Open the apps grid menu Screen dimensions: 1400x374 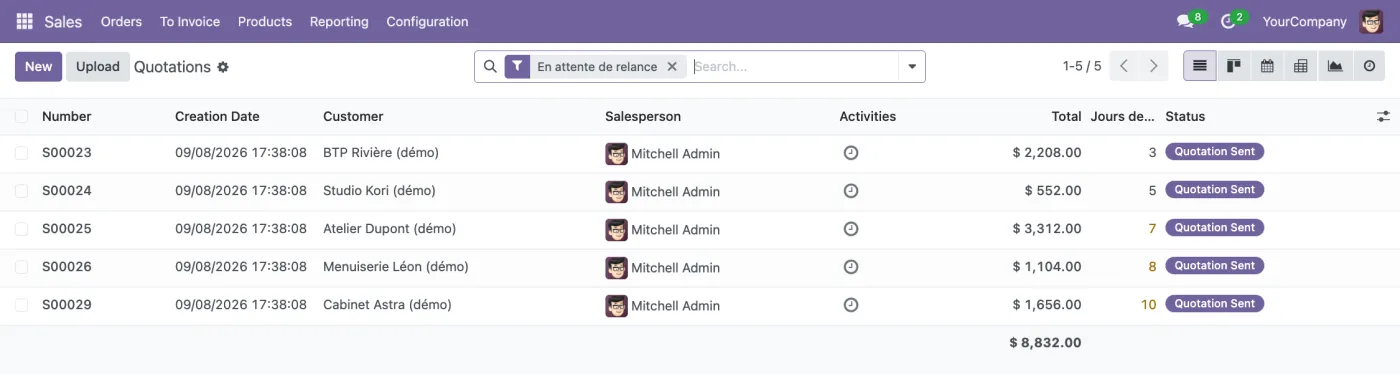point(24,21)
